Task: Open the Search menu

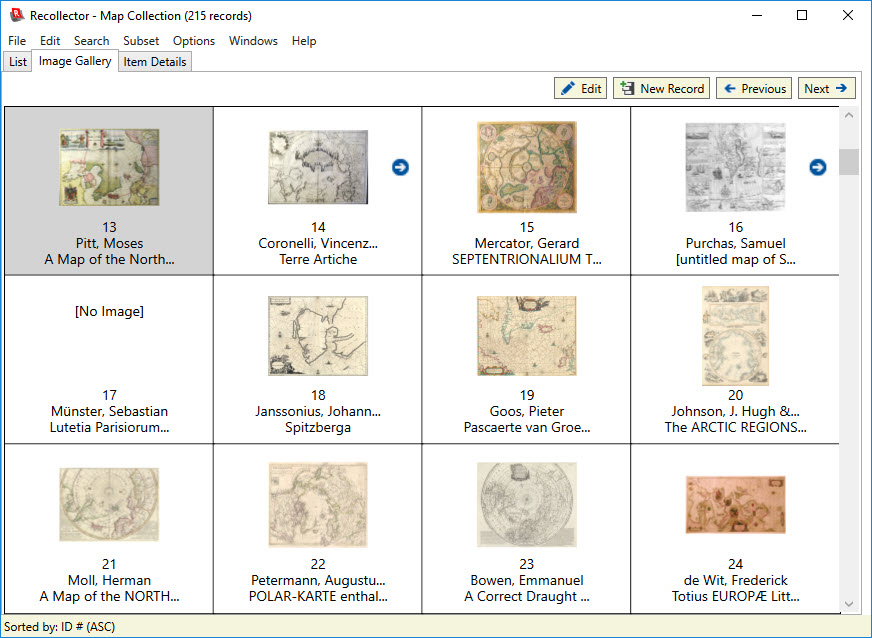Action: point(91,41)
